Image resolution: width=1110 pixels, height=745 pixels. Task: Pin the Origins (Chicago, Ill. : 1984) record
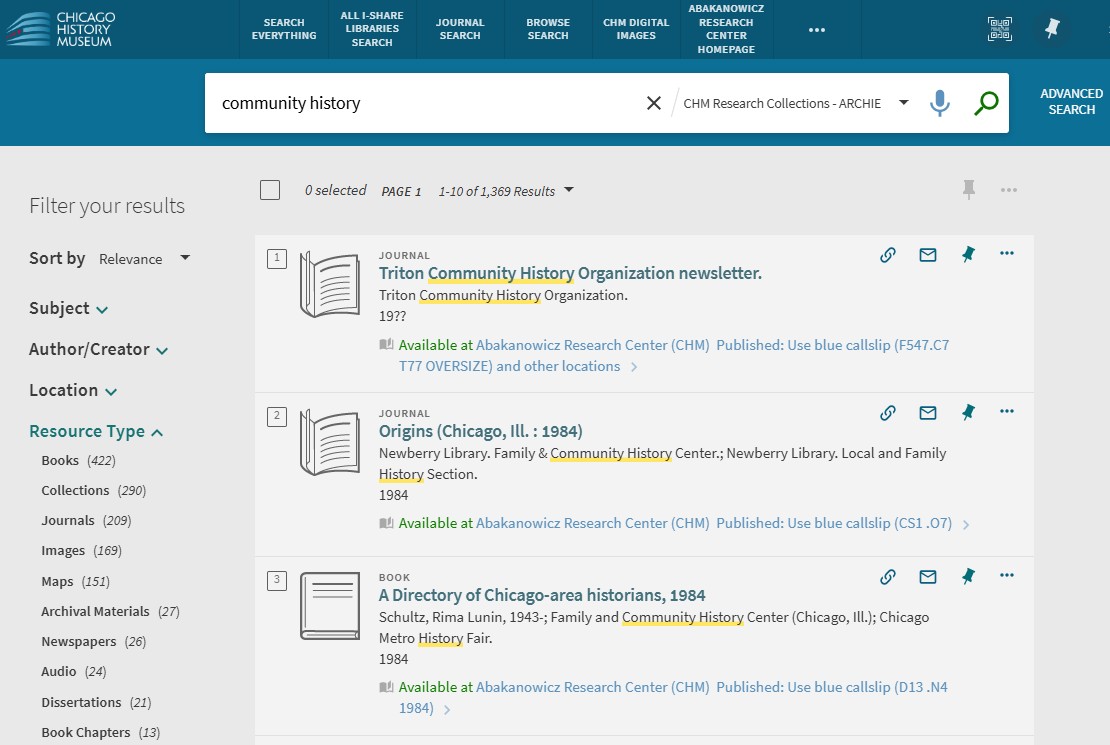968,412
